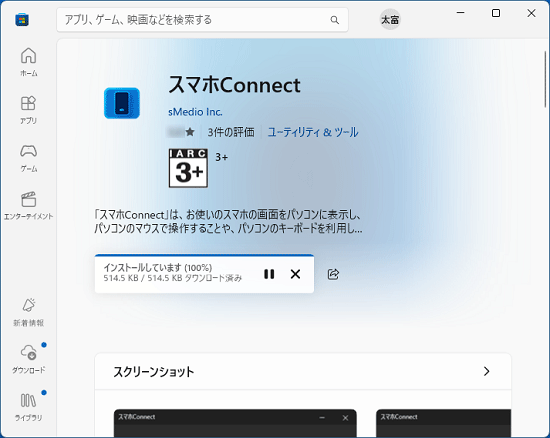This screenshot has height=438, width=550.
Task: Click the share icon
Action: coord(333,274)
